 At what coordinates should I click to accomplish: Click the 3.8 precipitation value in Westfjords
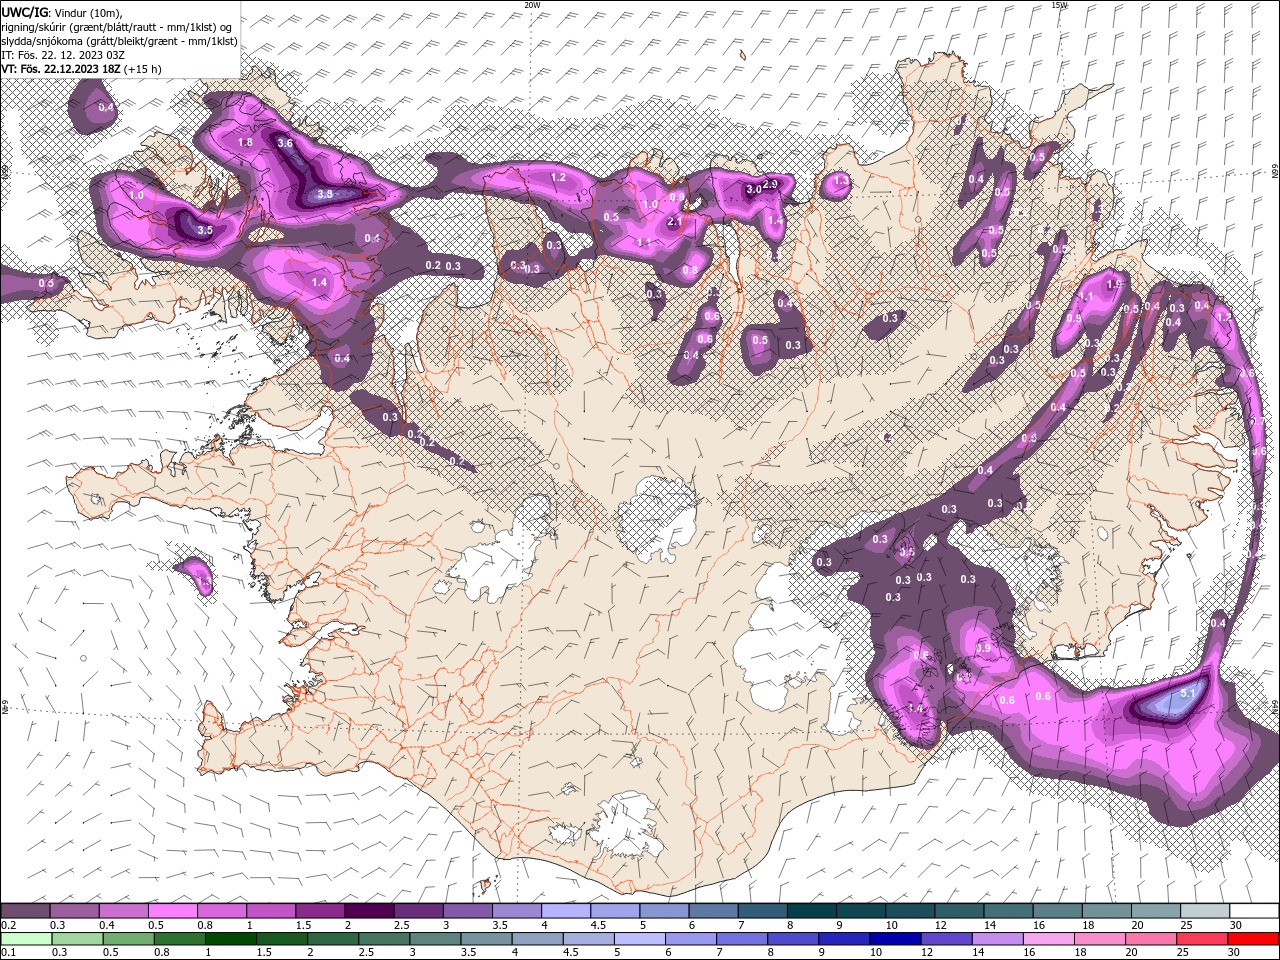tap(325, 194)
